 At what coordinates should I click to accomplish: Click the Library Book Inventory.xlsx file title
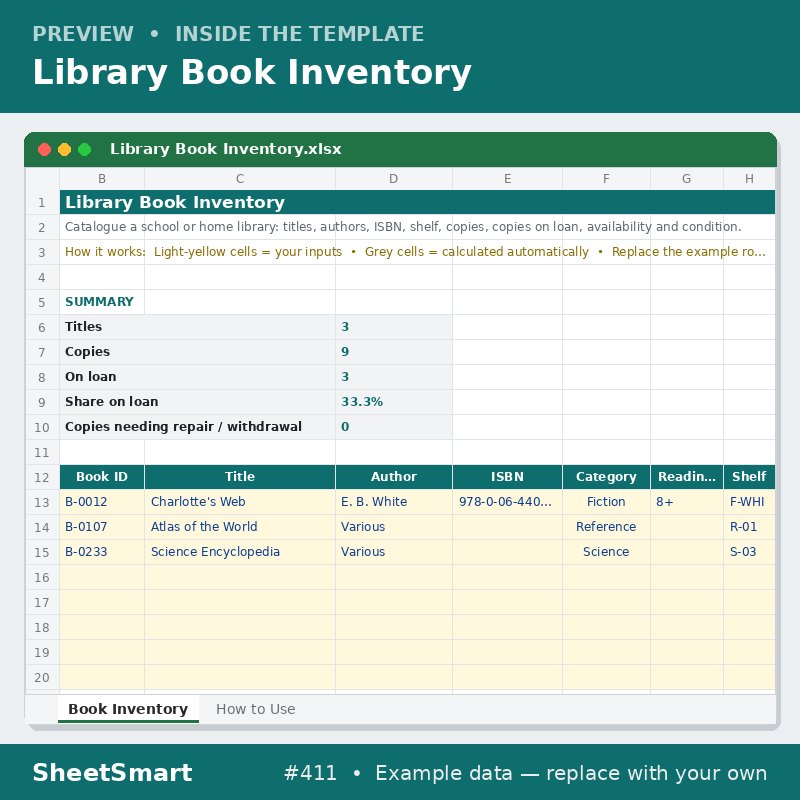226,149
